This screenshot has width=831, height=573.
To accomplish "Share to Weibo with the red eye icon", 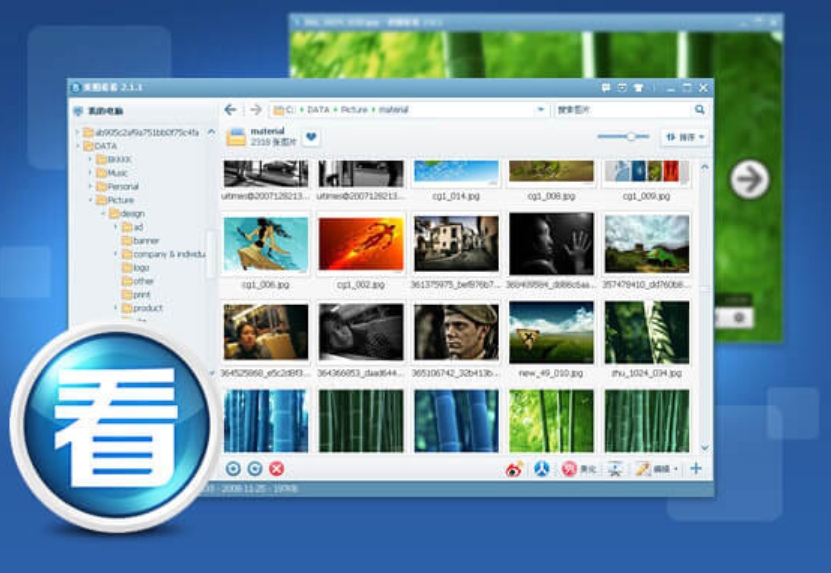I will tap(514, 469).
